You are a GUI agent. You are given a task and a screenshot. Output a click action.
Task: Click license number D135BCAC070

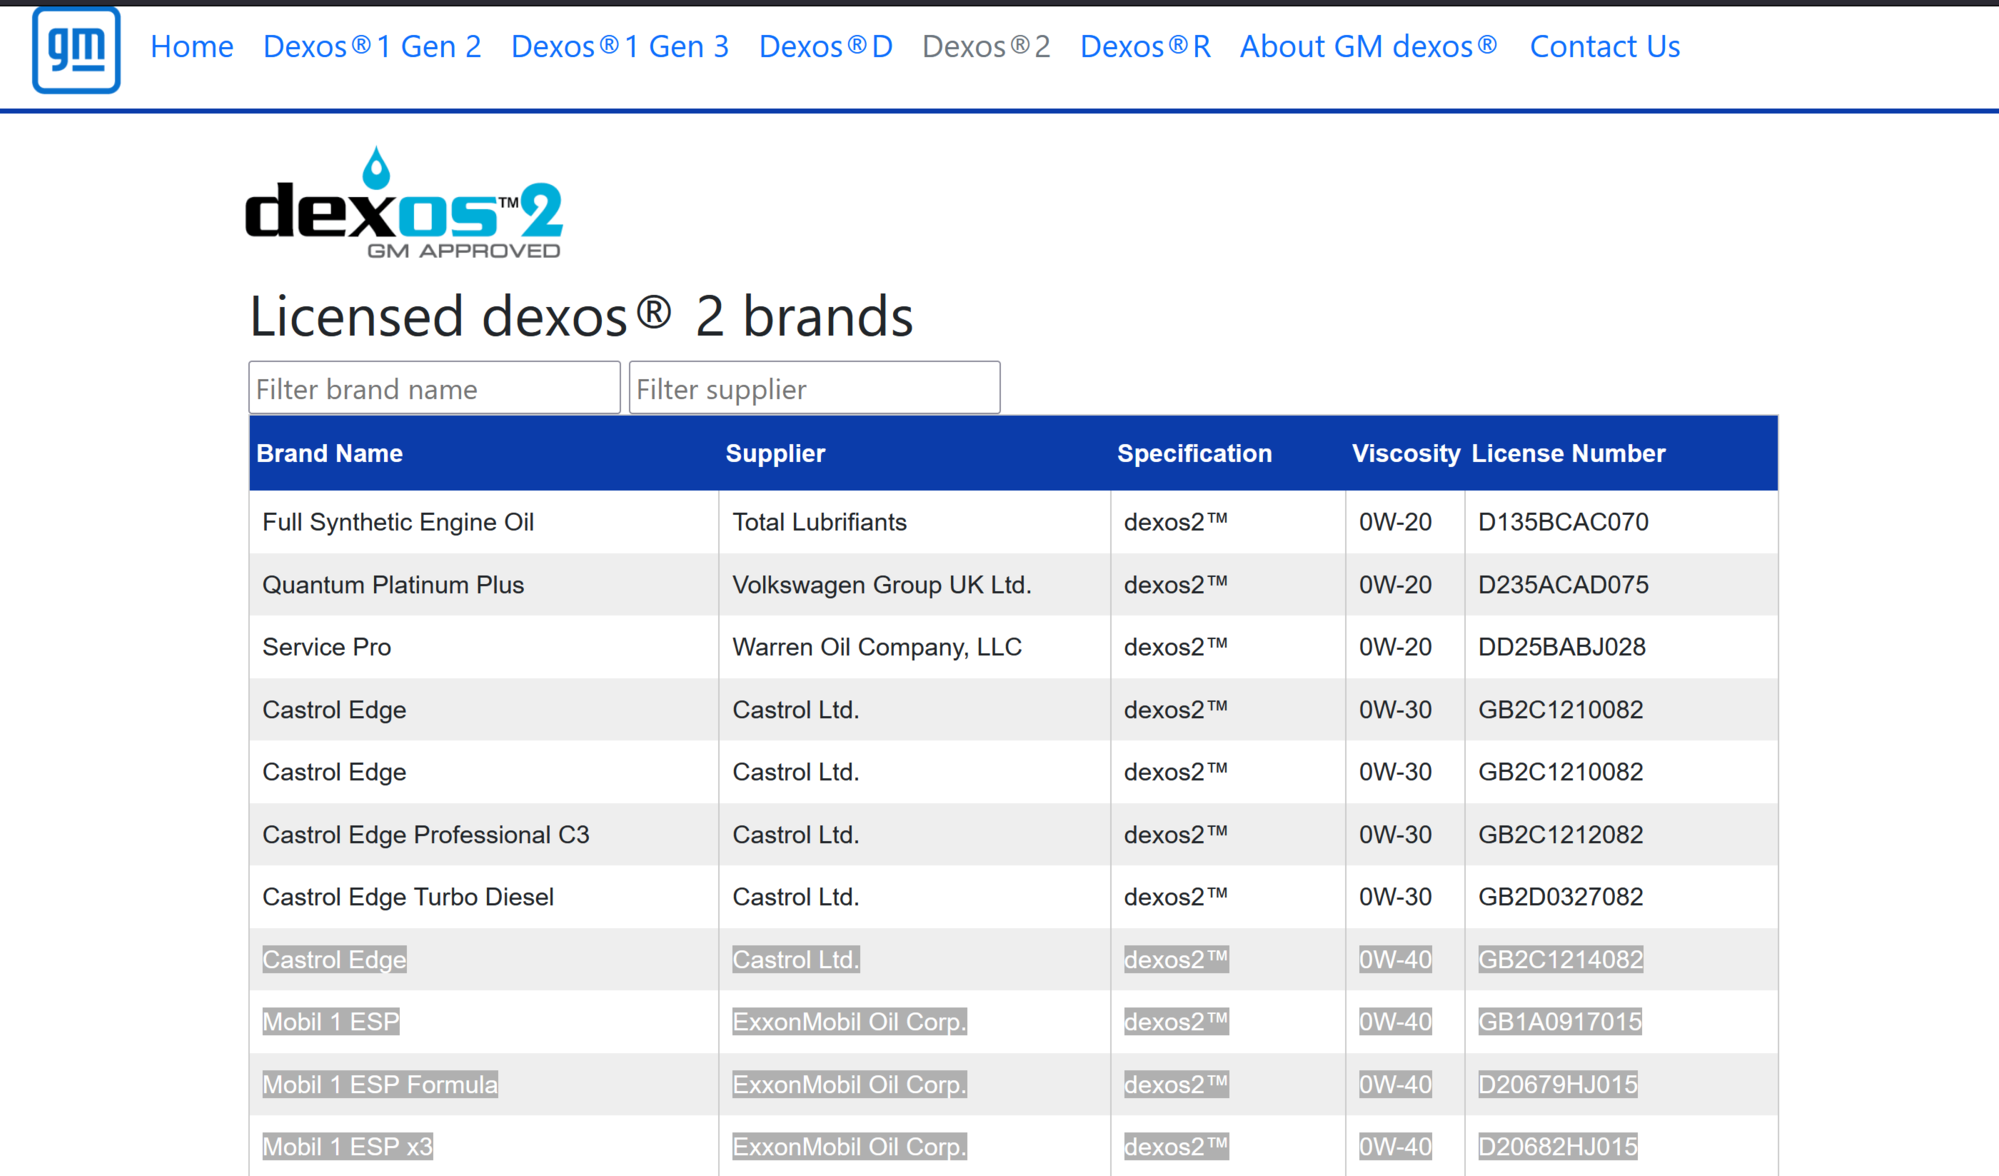pos(1563,522)
